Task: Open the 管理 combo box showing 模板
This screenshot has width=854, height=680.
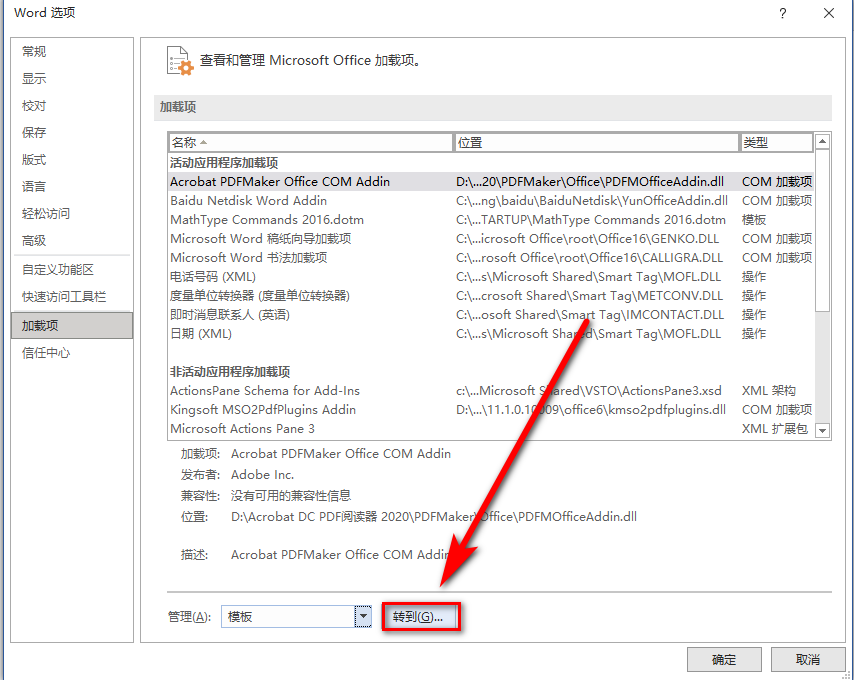Action: coord(296,617)
